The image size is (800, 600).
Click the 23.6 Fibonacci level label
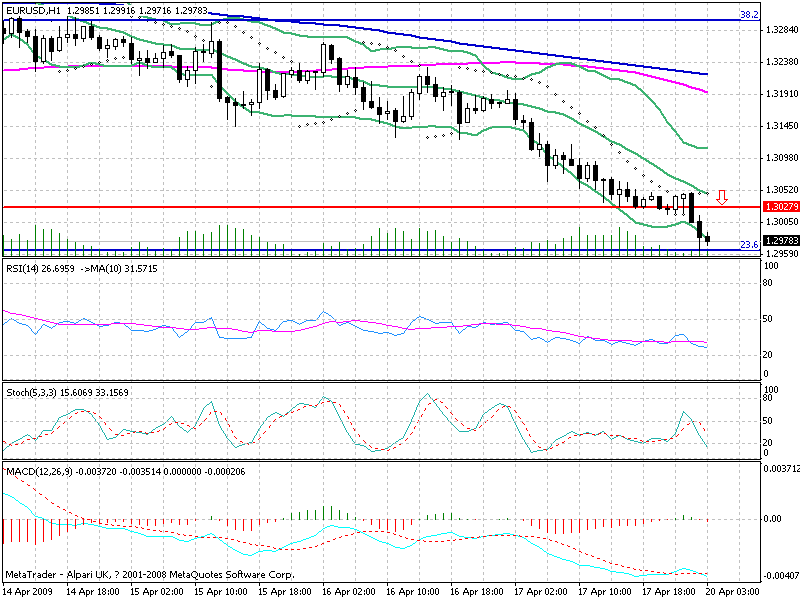749,244
